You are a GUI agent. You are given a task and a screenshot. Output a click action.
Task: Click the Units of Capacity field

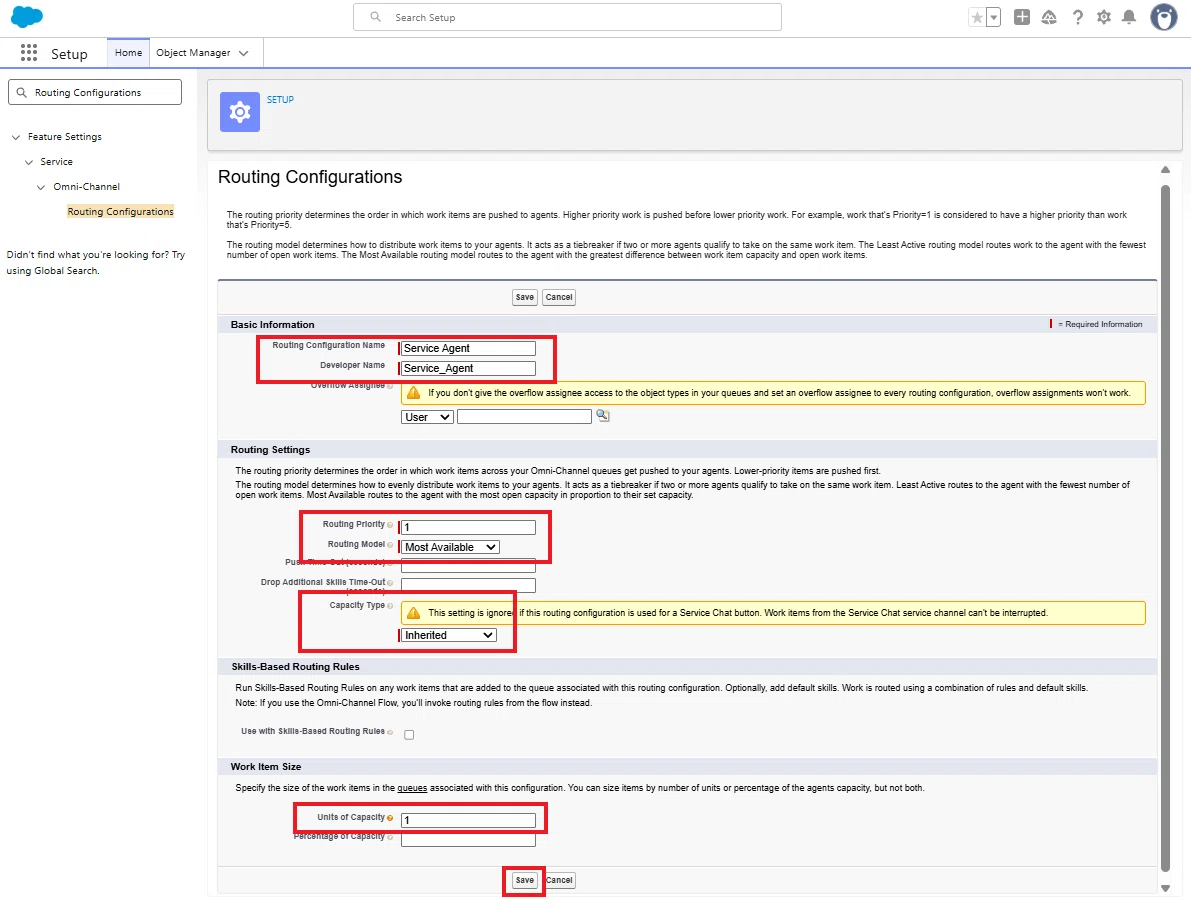coord(468,820)
